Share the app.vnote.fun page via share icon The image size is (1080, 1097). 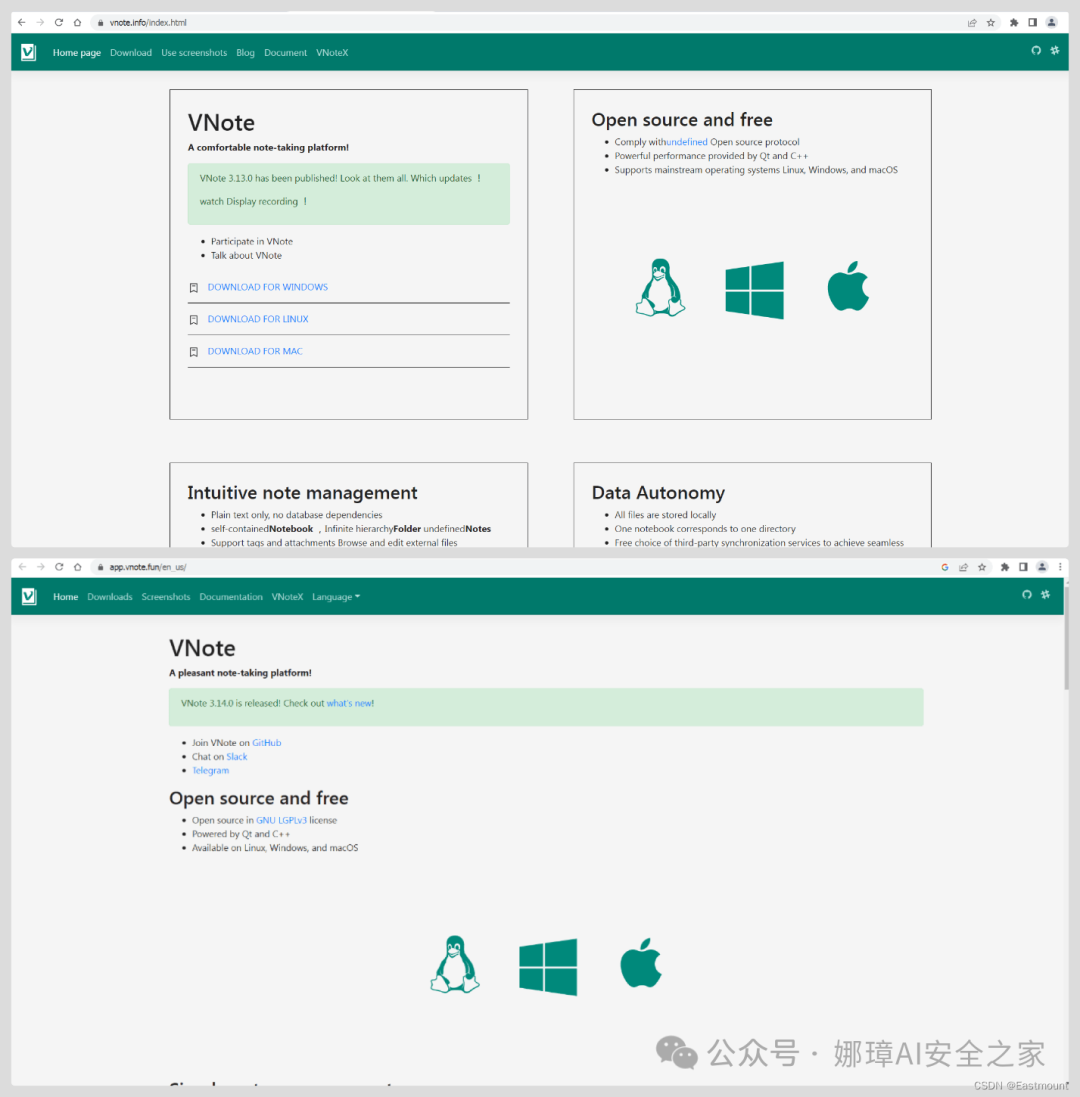click(963, 567)
